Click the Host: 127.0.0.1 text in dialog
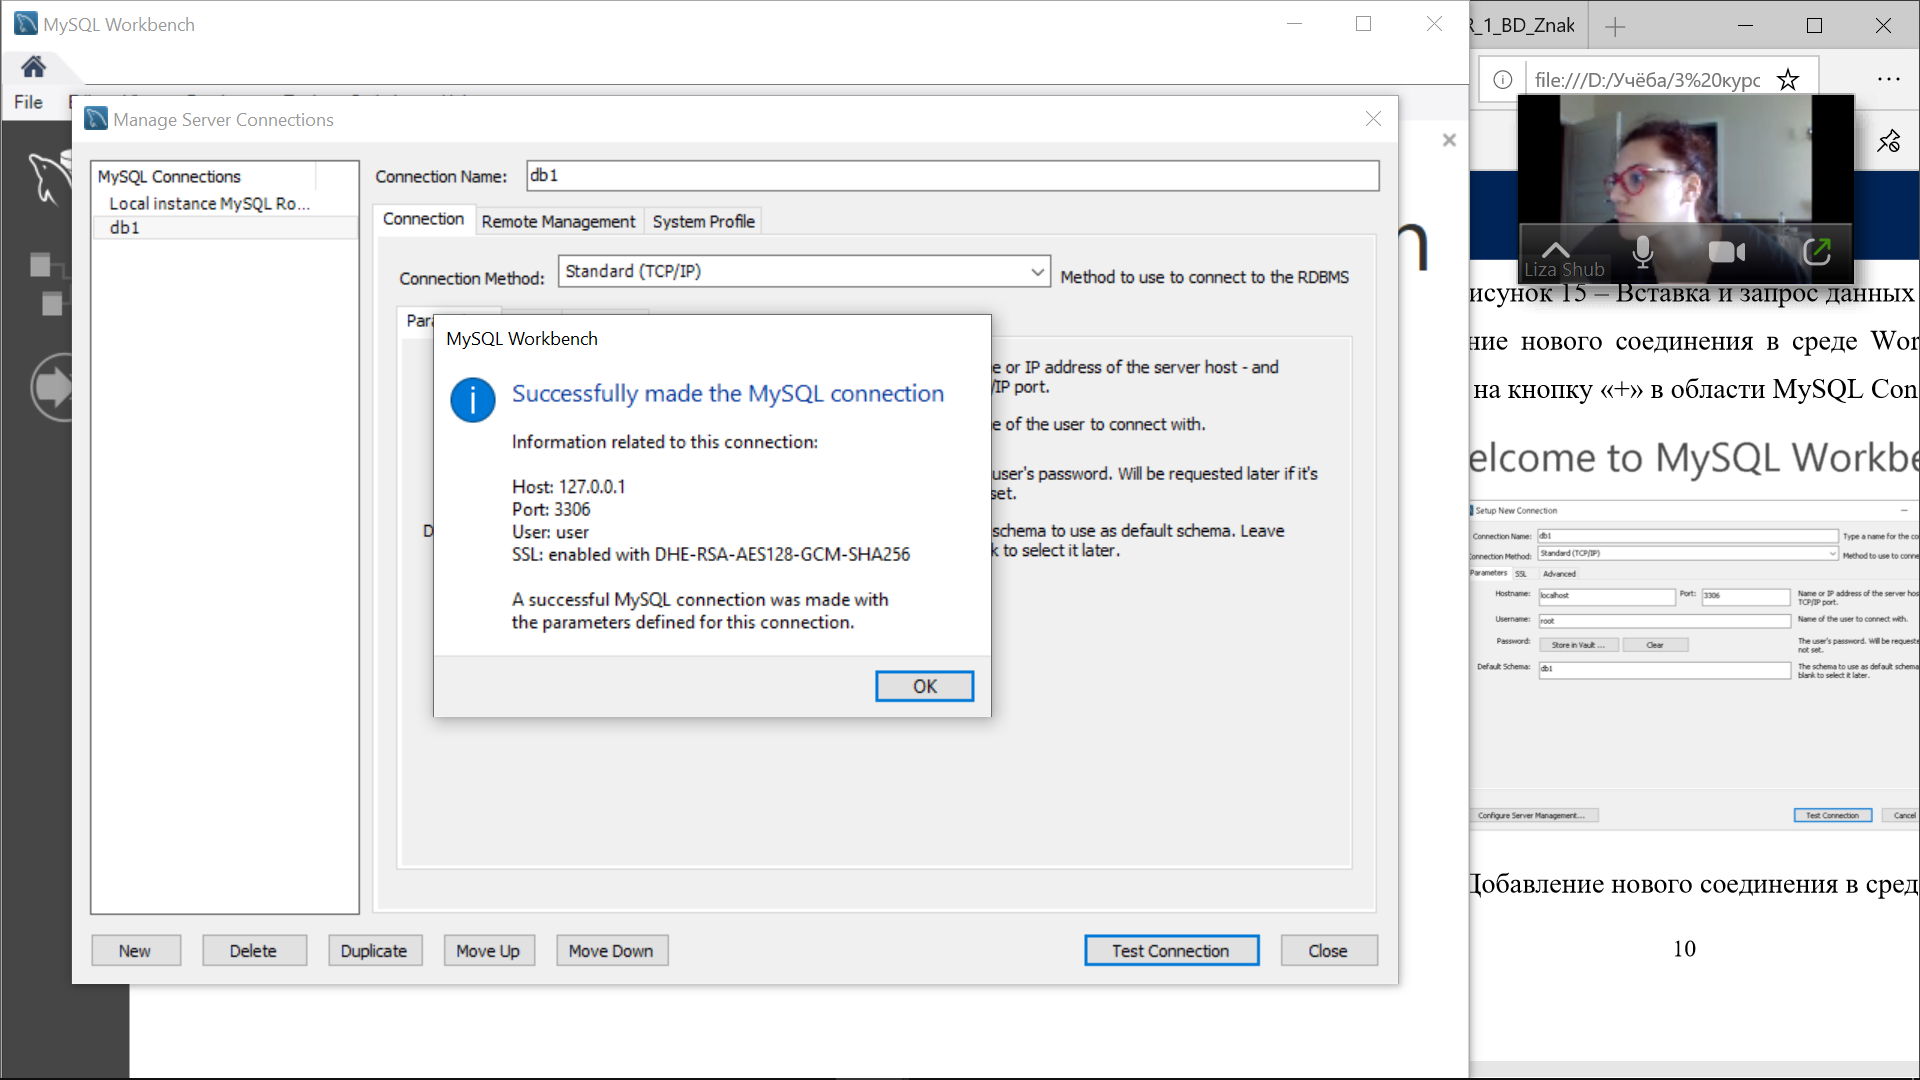 tap(568, 487)
